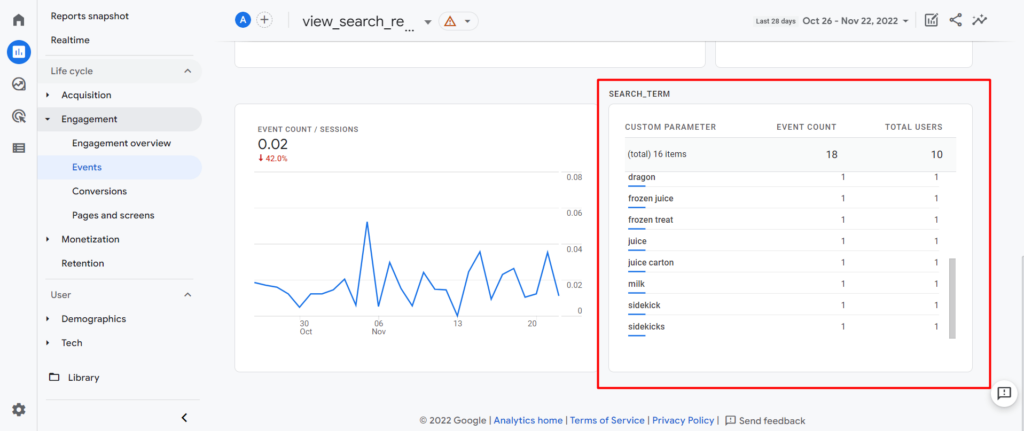Click the CUSTOM PARAMETER column header
Image resolution: width=1024 pixels, height=431 pixels.
click(x=670, y=127)
